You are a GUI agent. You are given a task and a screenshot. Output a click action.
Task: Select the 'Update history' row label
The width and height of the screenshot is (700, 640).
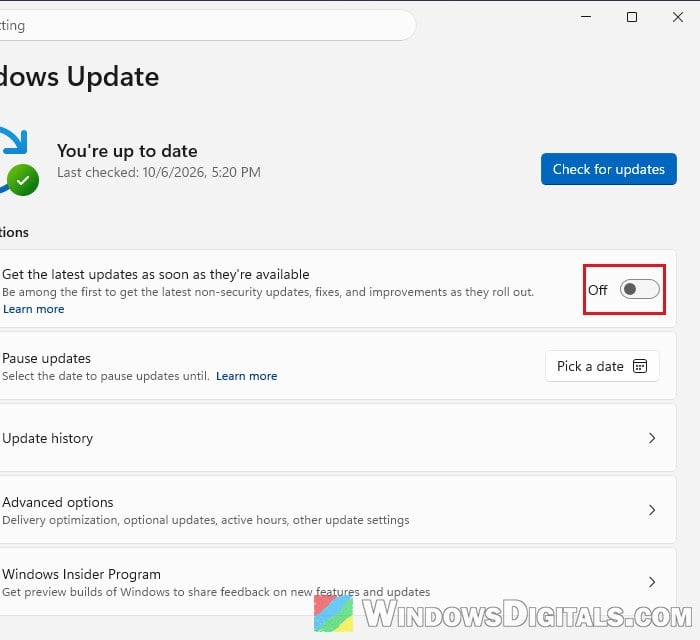47,438
